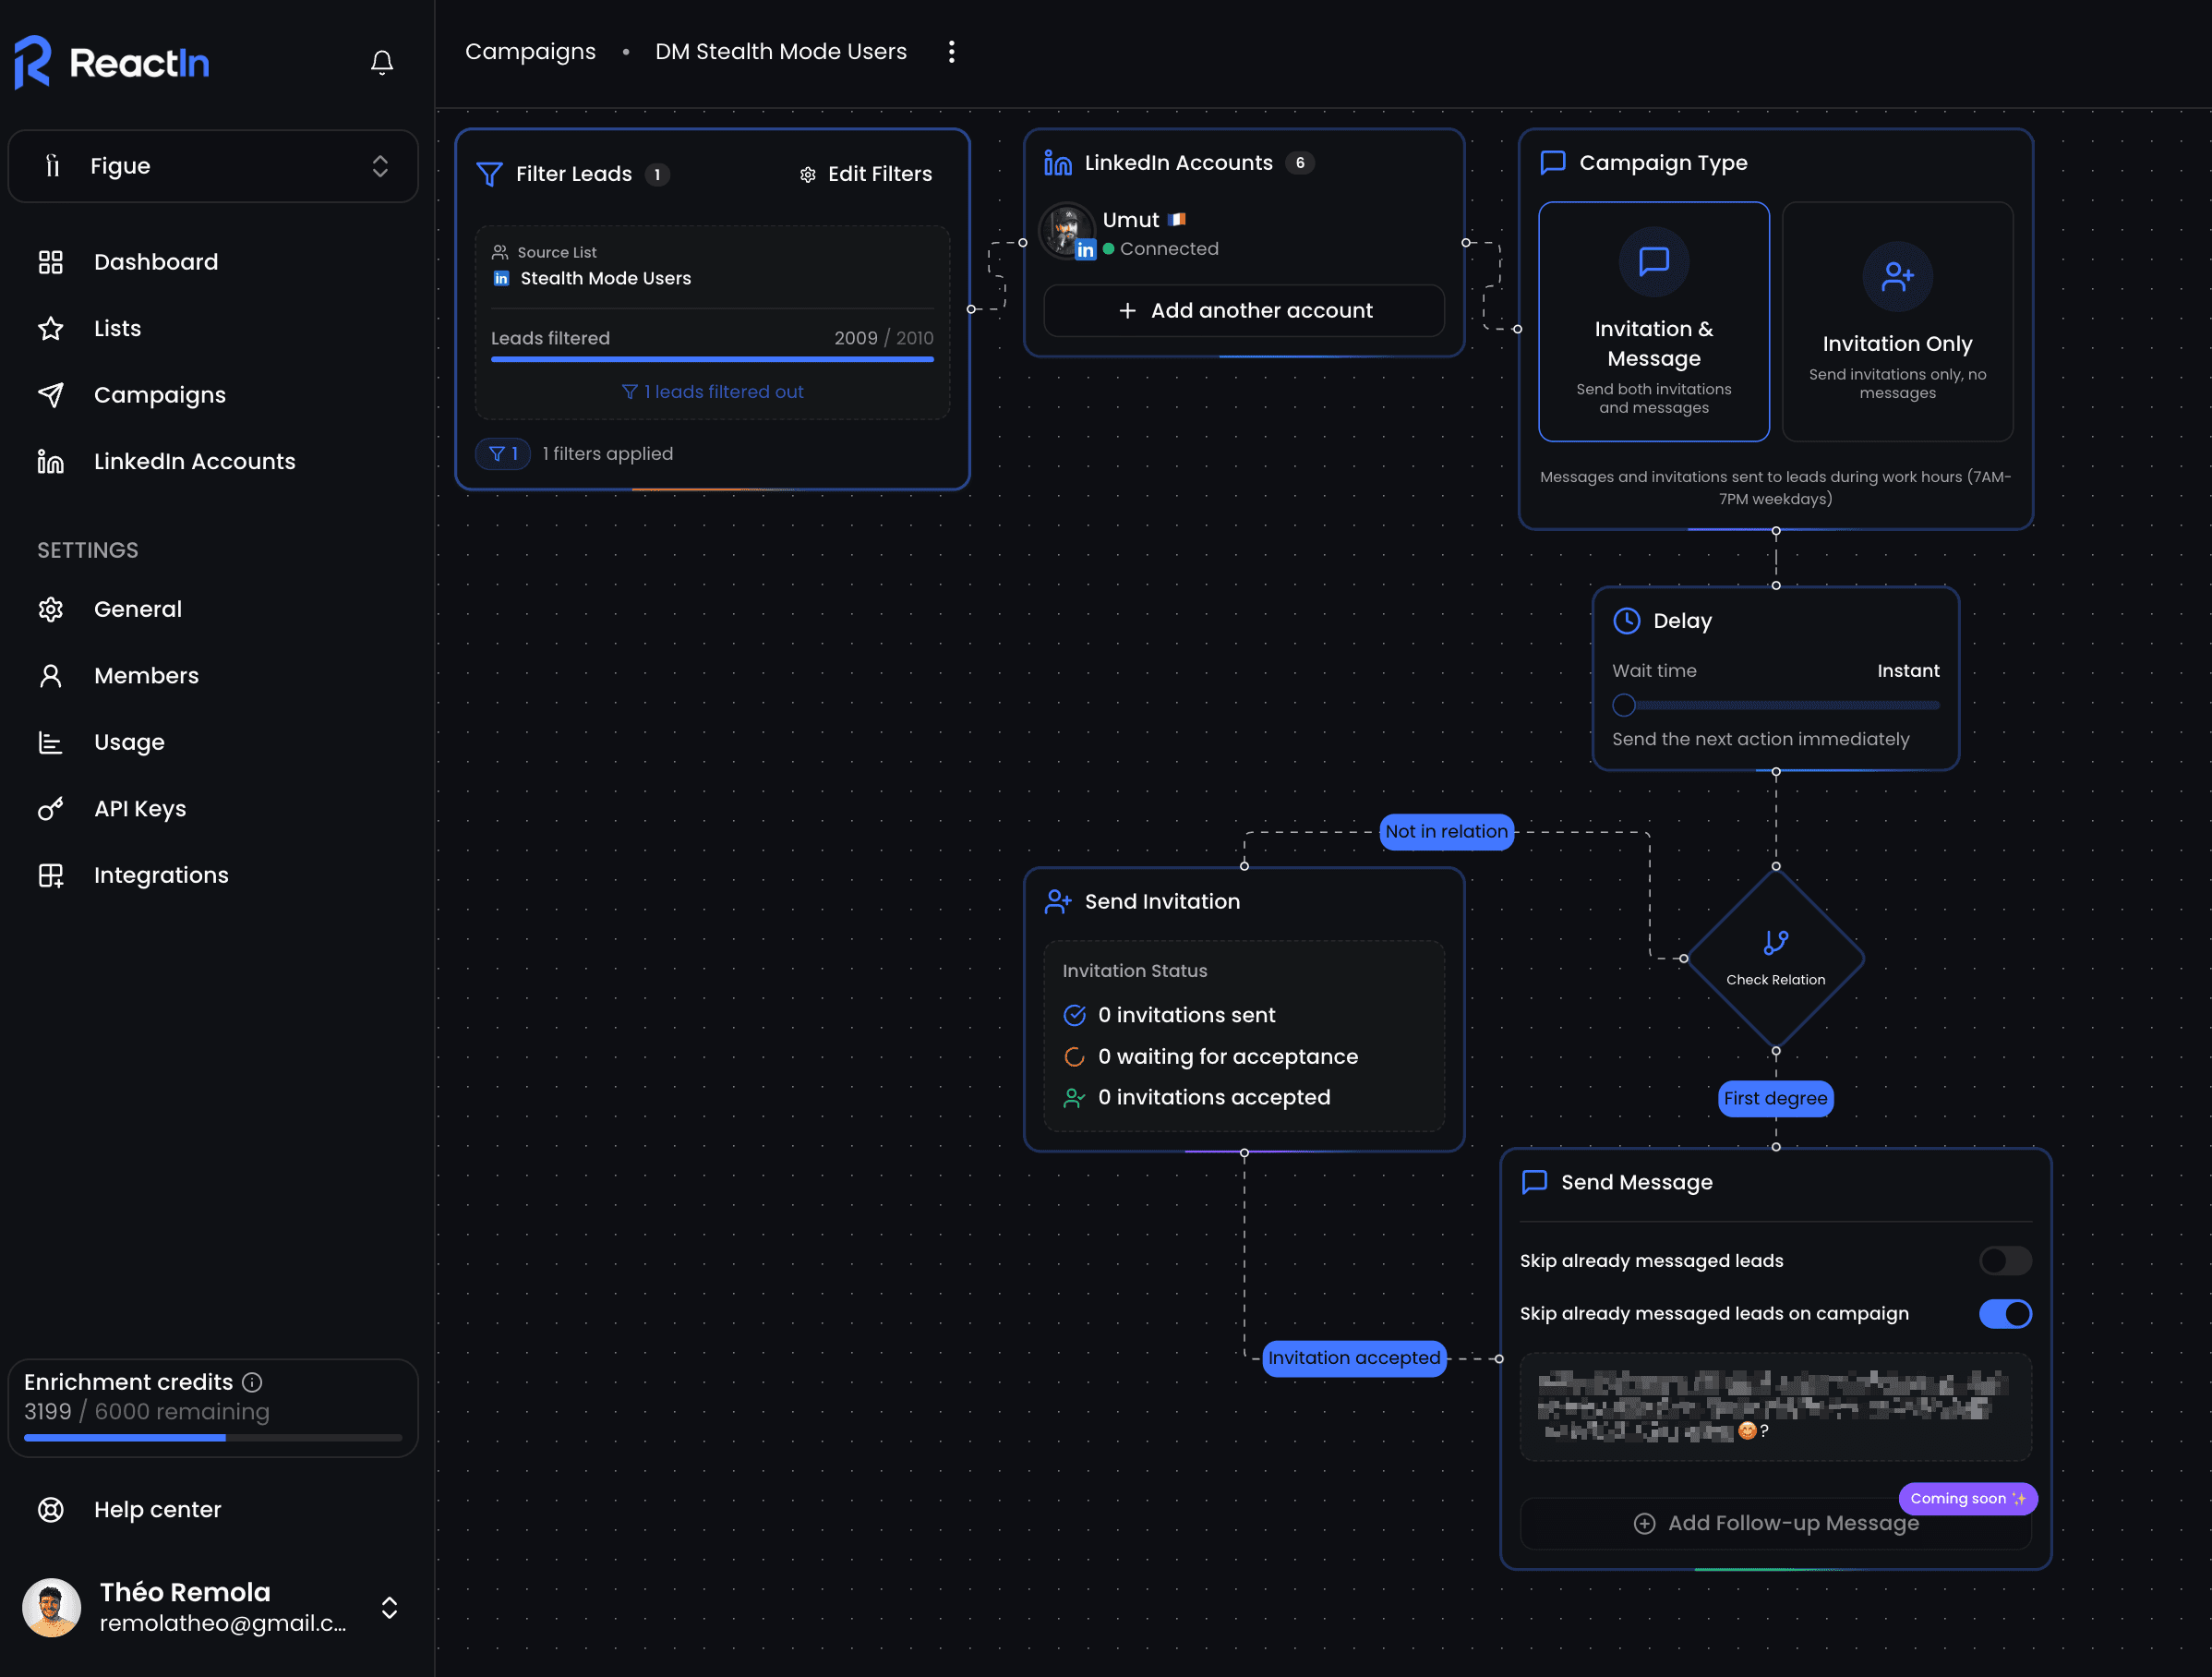Click the notifications bell icon
This screenshot has height=1677, width=2212.
pos(381,63)
